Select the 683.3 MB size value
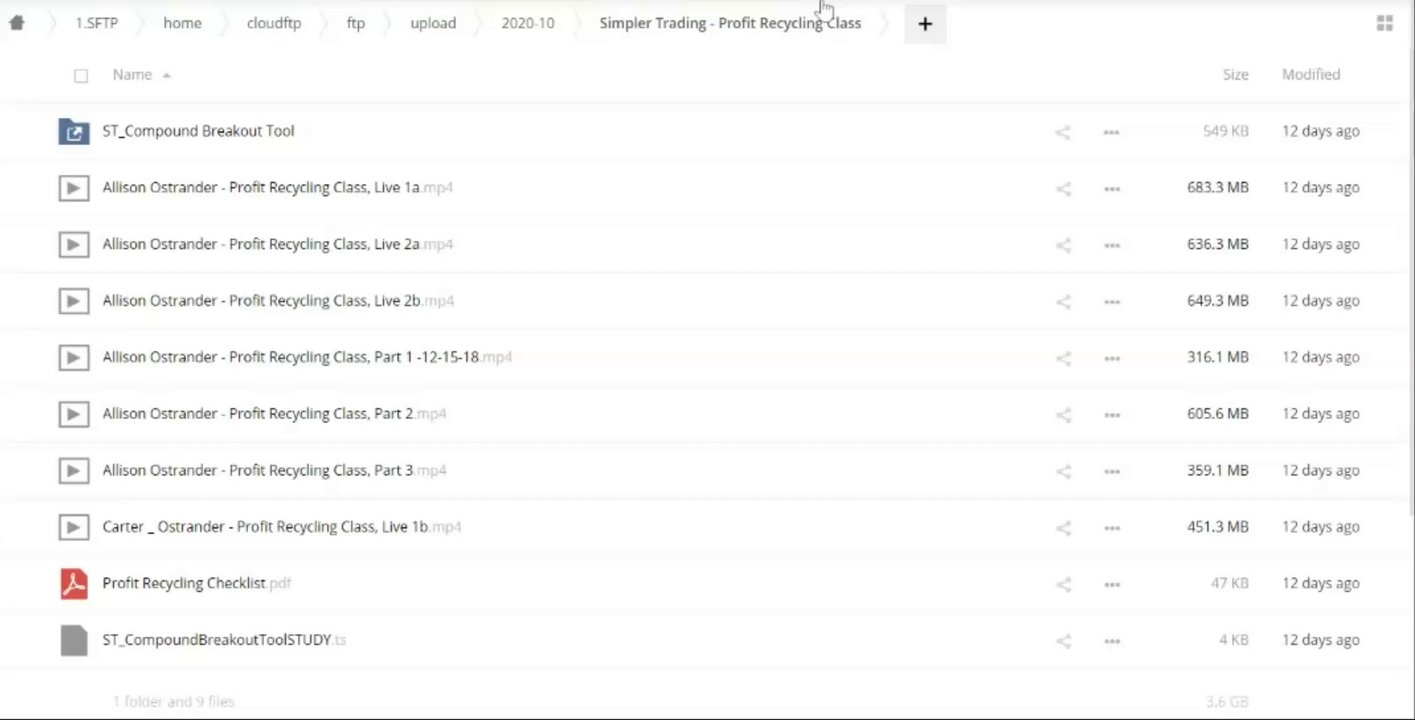The image size is (1415, 720). 1218,188
